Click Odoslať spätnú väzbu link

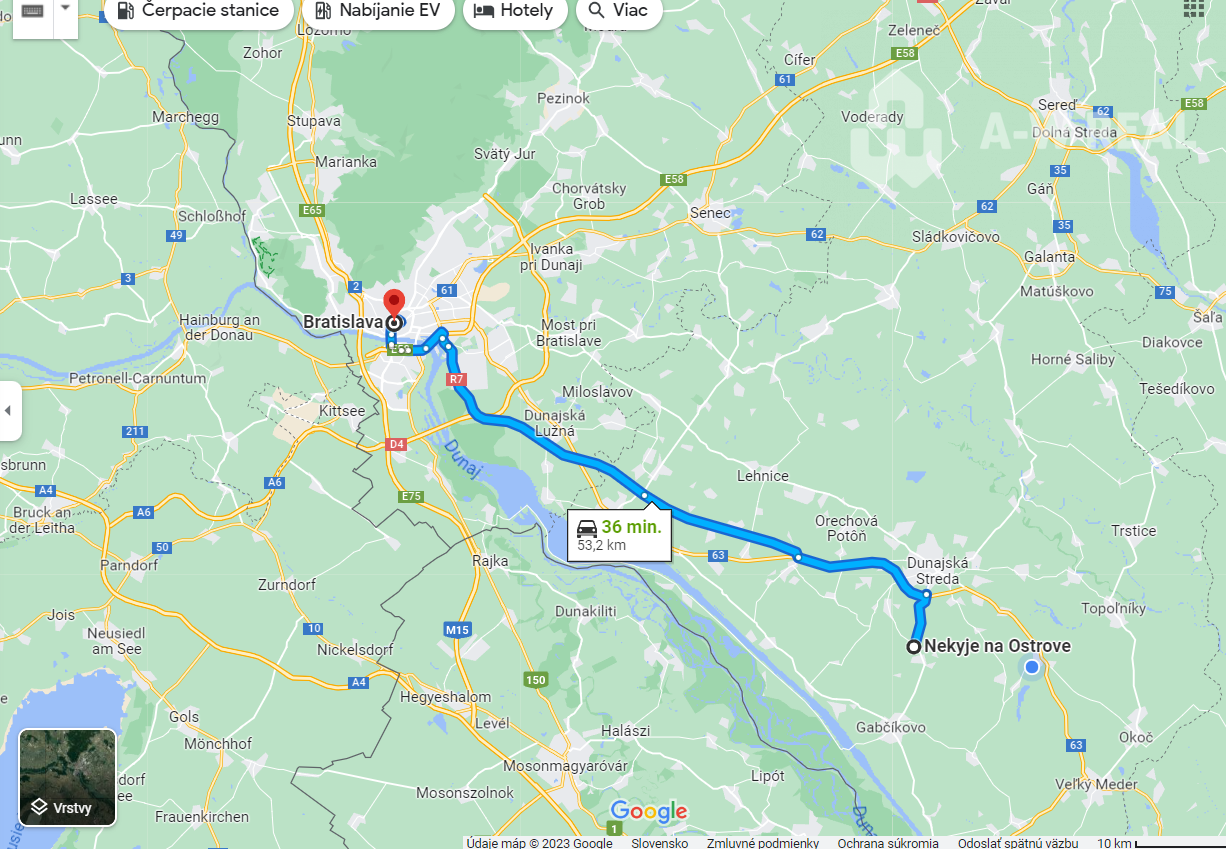(1018, 843)
